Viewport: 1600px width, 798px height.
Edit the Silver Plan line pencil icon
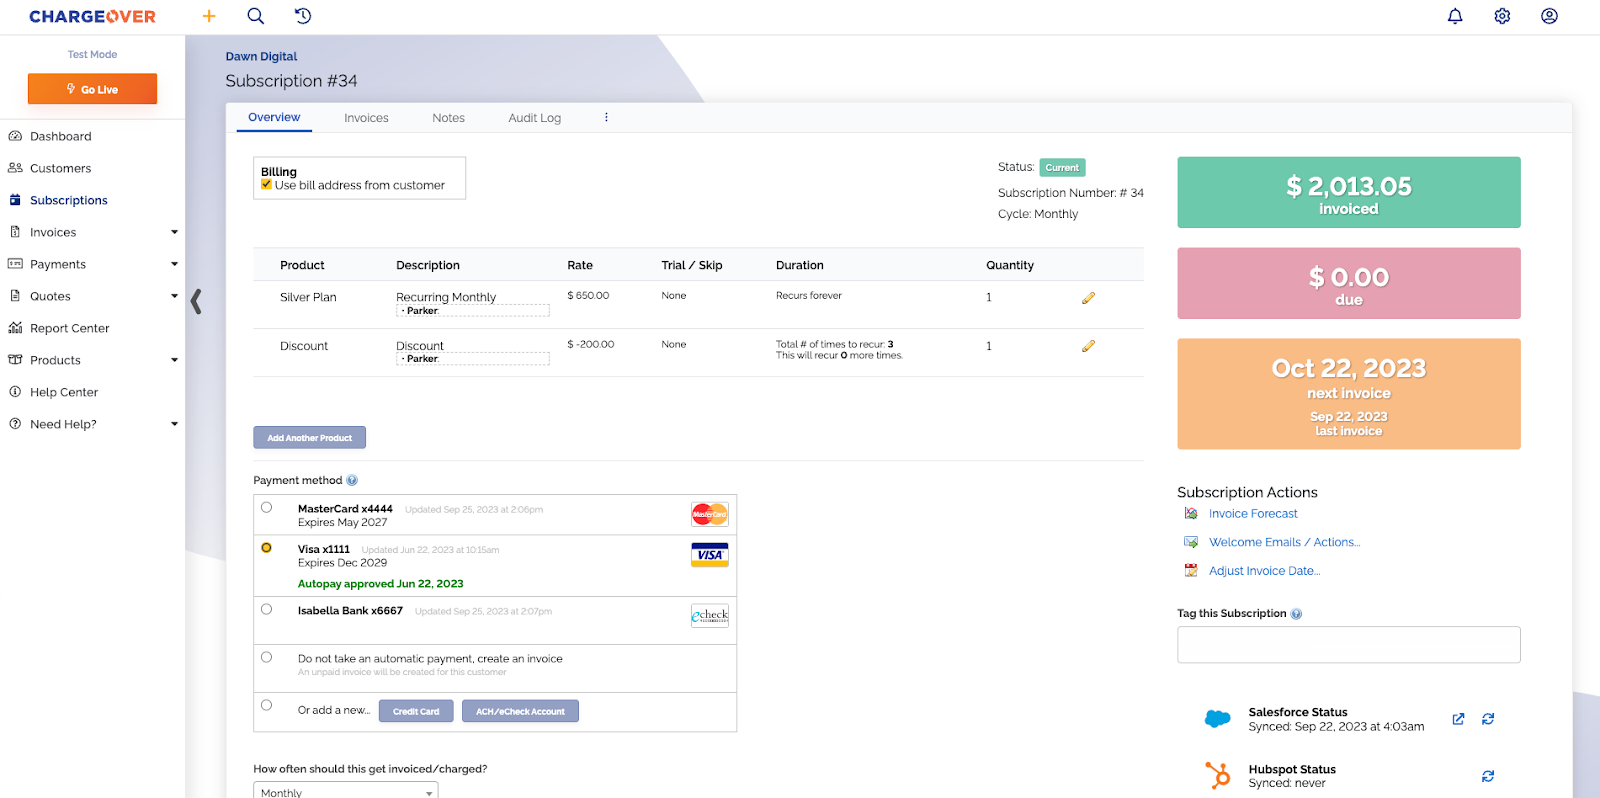click(1088, 298)
